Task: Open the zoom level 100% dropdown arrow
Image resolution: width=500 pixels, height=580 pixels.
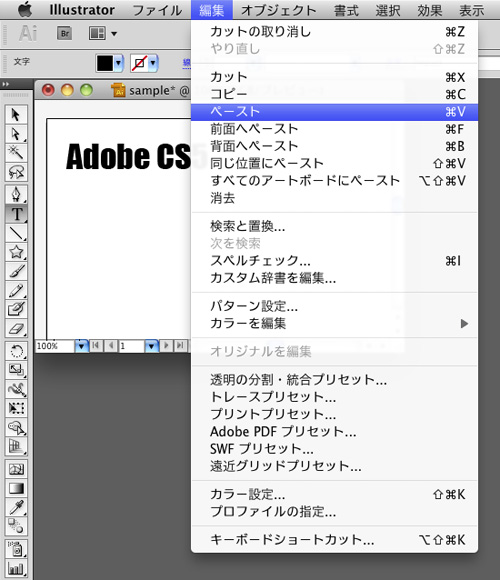Action: [81, 346]
